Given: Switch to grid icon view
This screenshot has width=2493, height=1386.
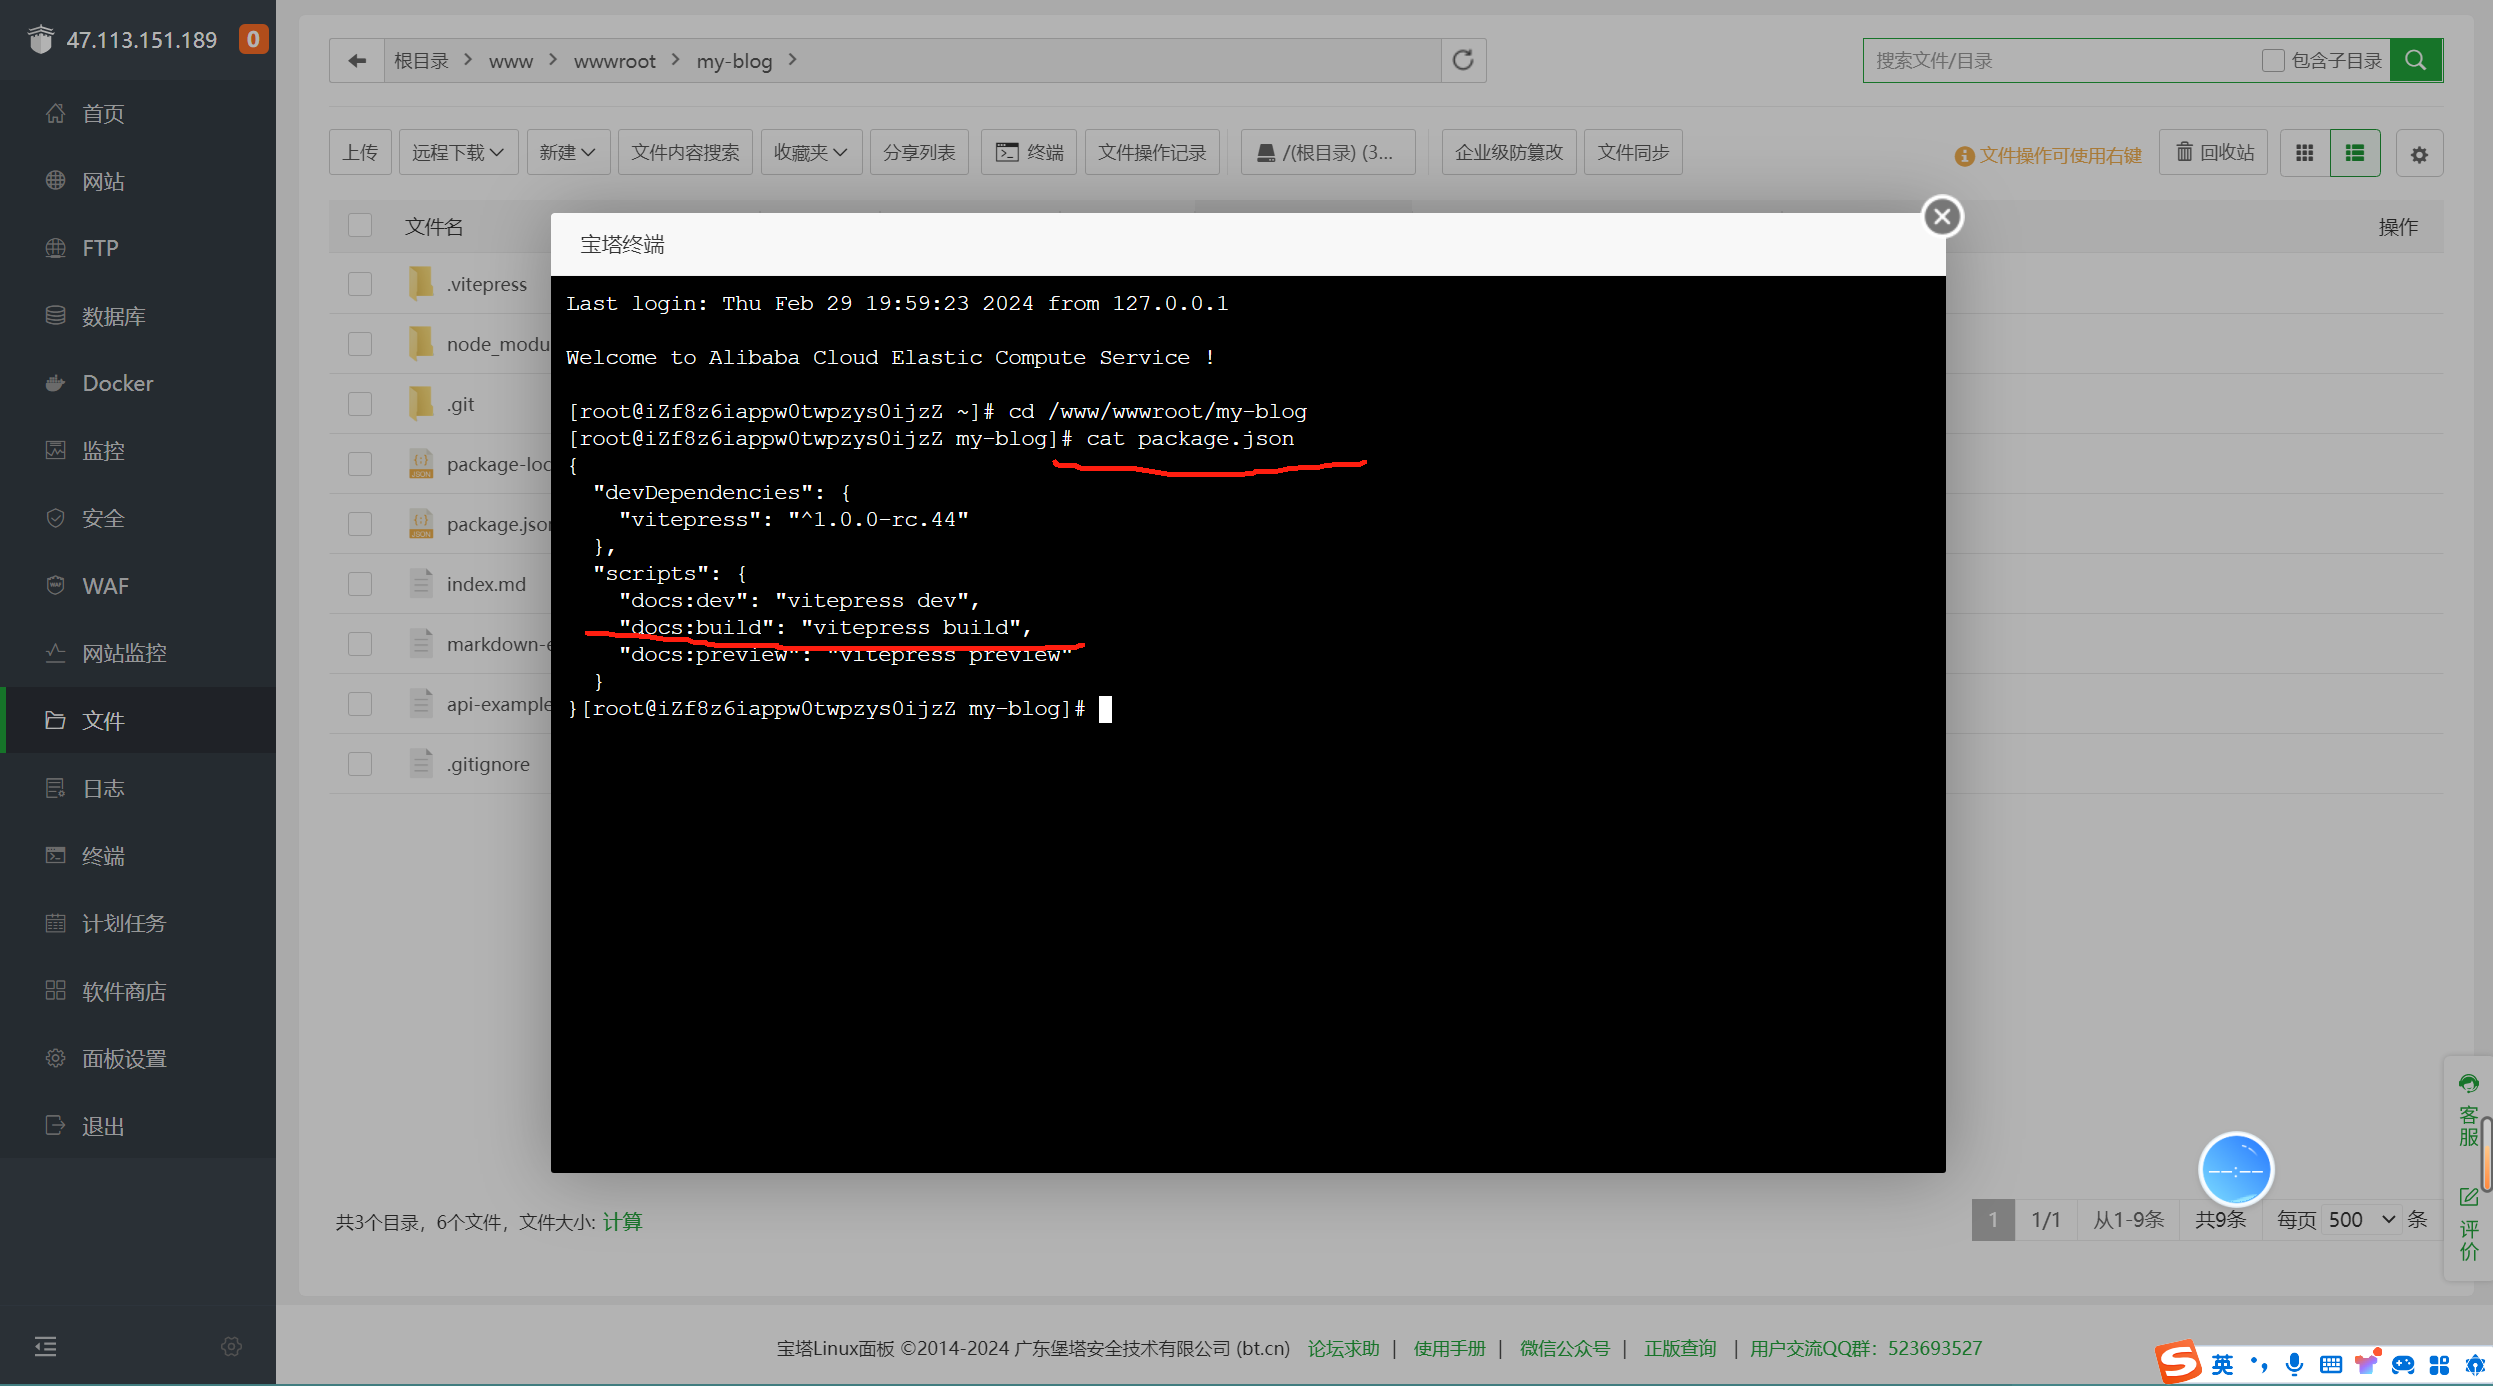Looking at the screenshot, I should (x=2305, y=153).
